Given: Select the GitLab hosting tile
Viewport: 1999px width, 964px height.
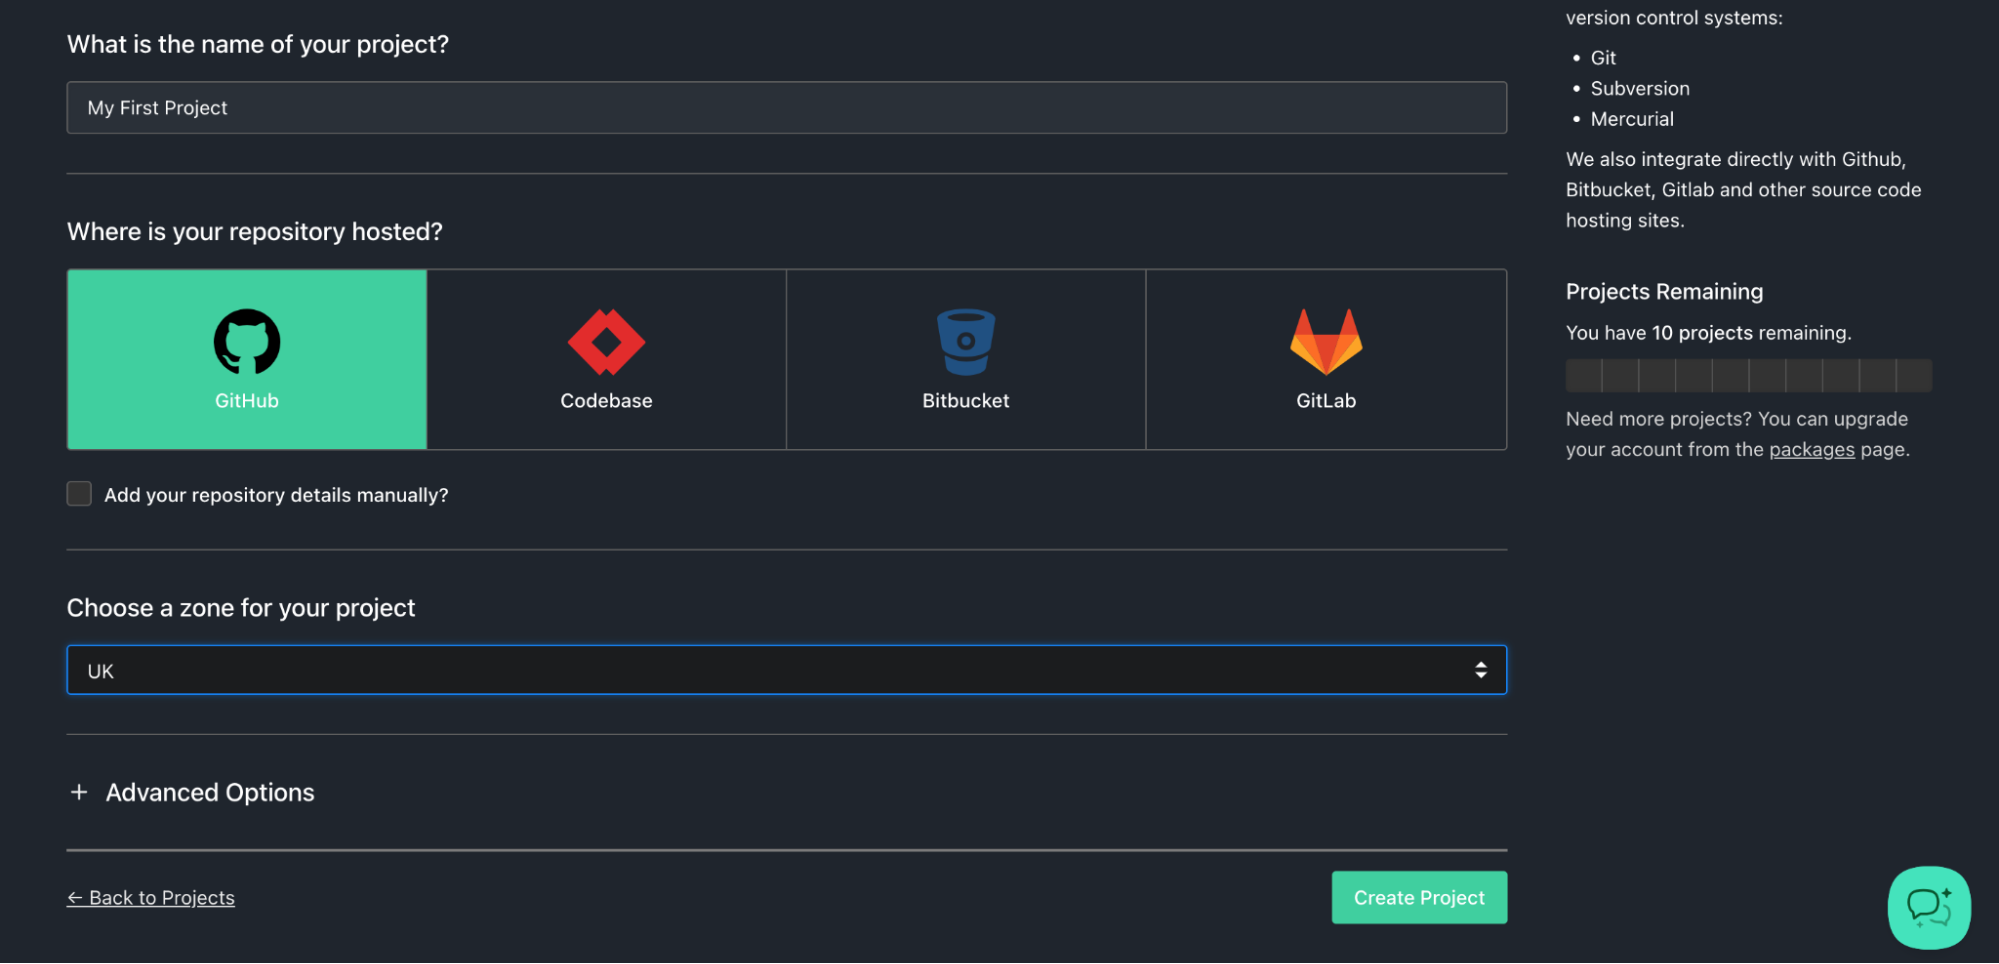Looking at the screenshot, I should click(1326, 359).
